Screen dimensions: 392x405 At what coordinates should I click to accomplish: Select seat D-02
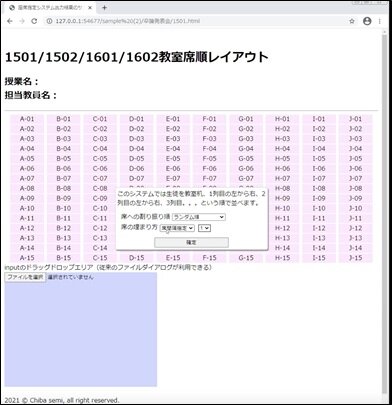(136, 129)
